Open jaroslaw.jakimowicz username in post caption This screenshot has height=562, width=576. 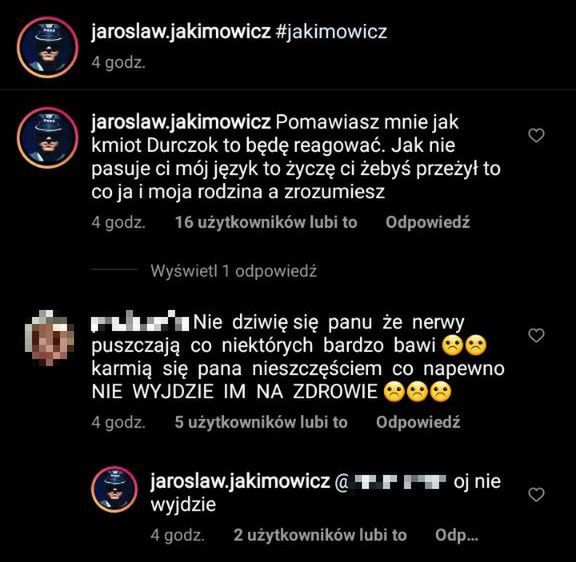pyautogui.click(x=181, y=32)
